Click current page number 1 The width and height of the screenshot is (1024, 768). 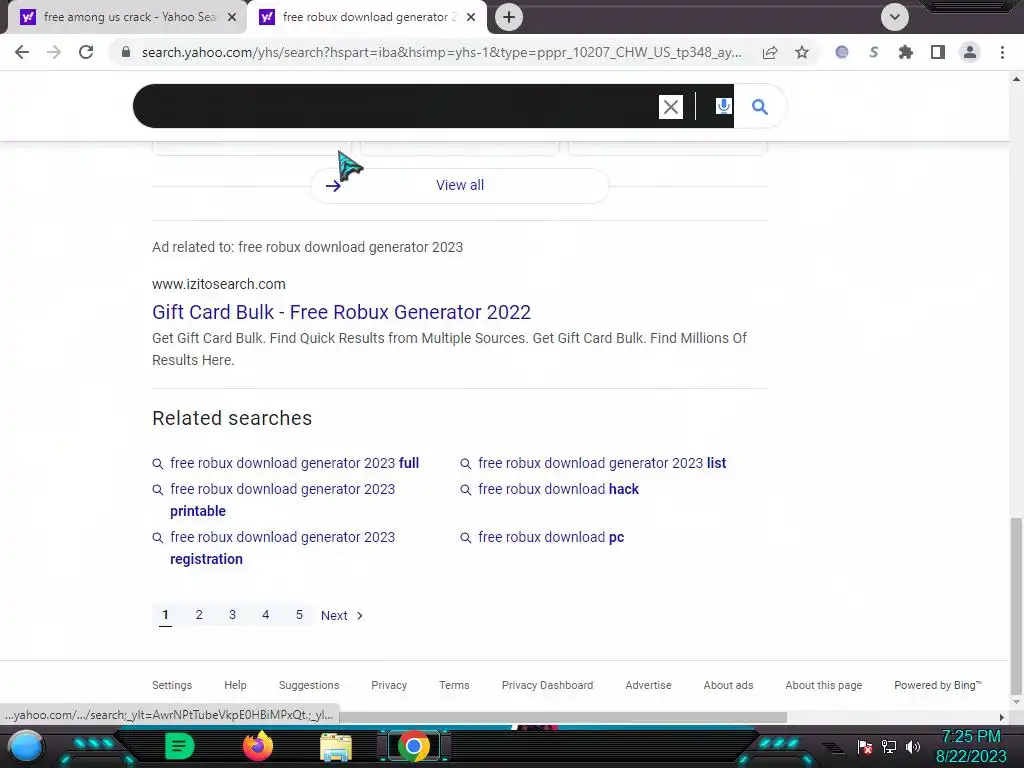pos(165,615)
